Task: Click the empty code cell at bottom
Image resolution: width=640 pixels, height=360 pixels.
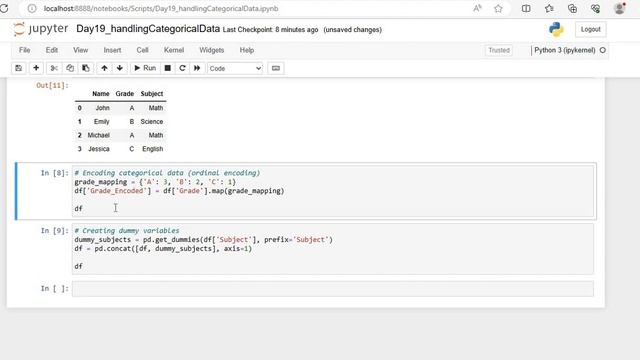Action: click(333, 289)
